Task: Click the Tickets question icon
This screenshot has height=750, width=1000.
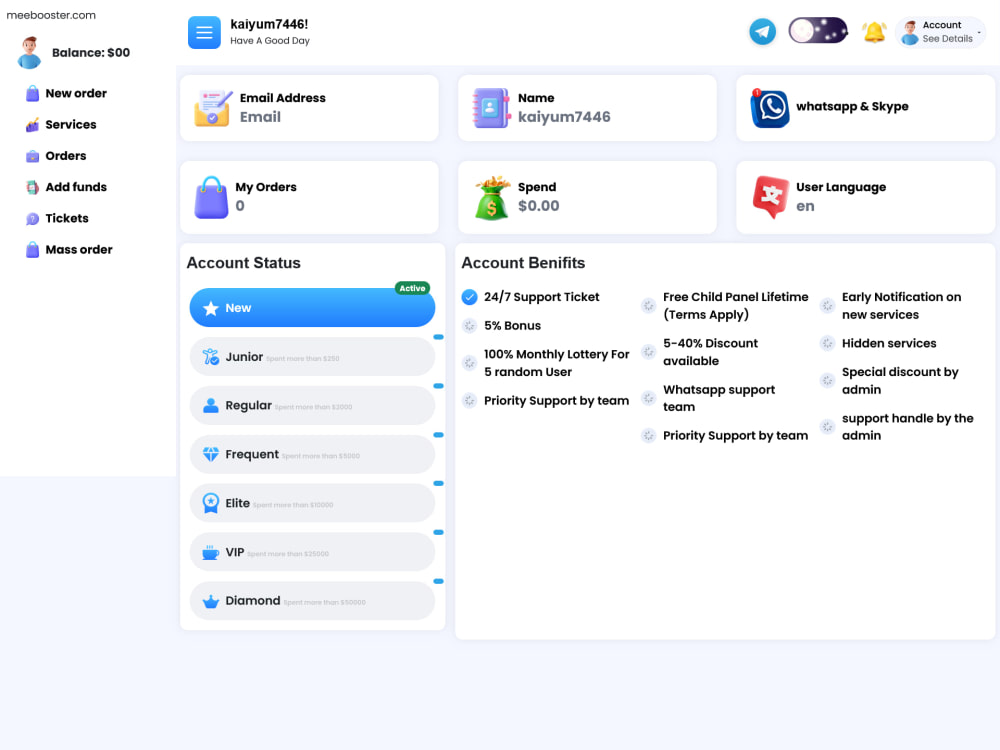Action: [x=33, y=219]
